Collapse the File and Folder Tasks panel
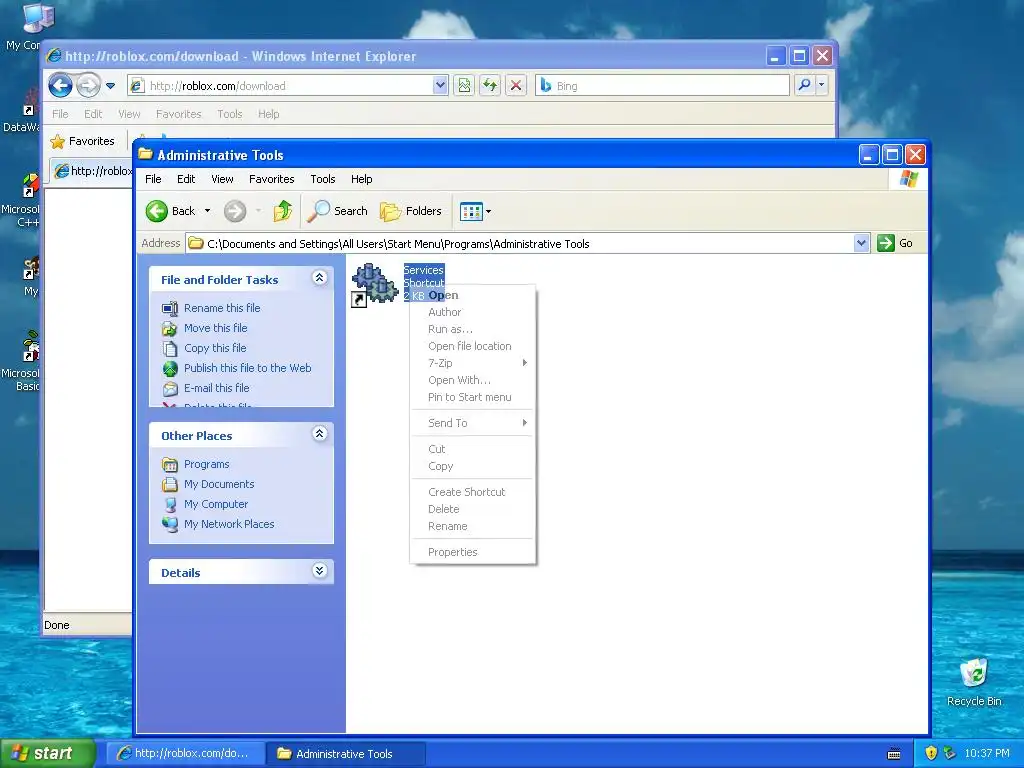This screenshot has height=768, width=1024. pos(319,278)
